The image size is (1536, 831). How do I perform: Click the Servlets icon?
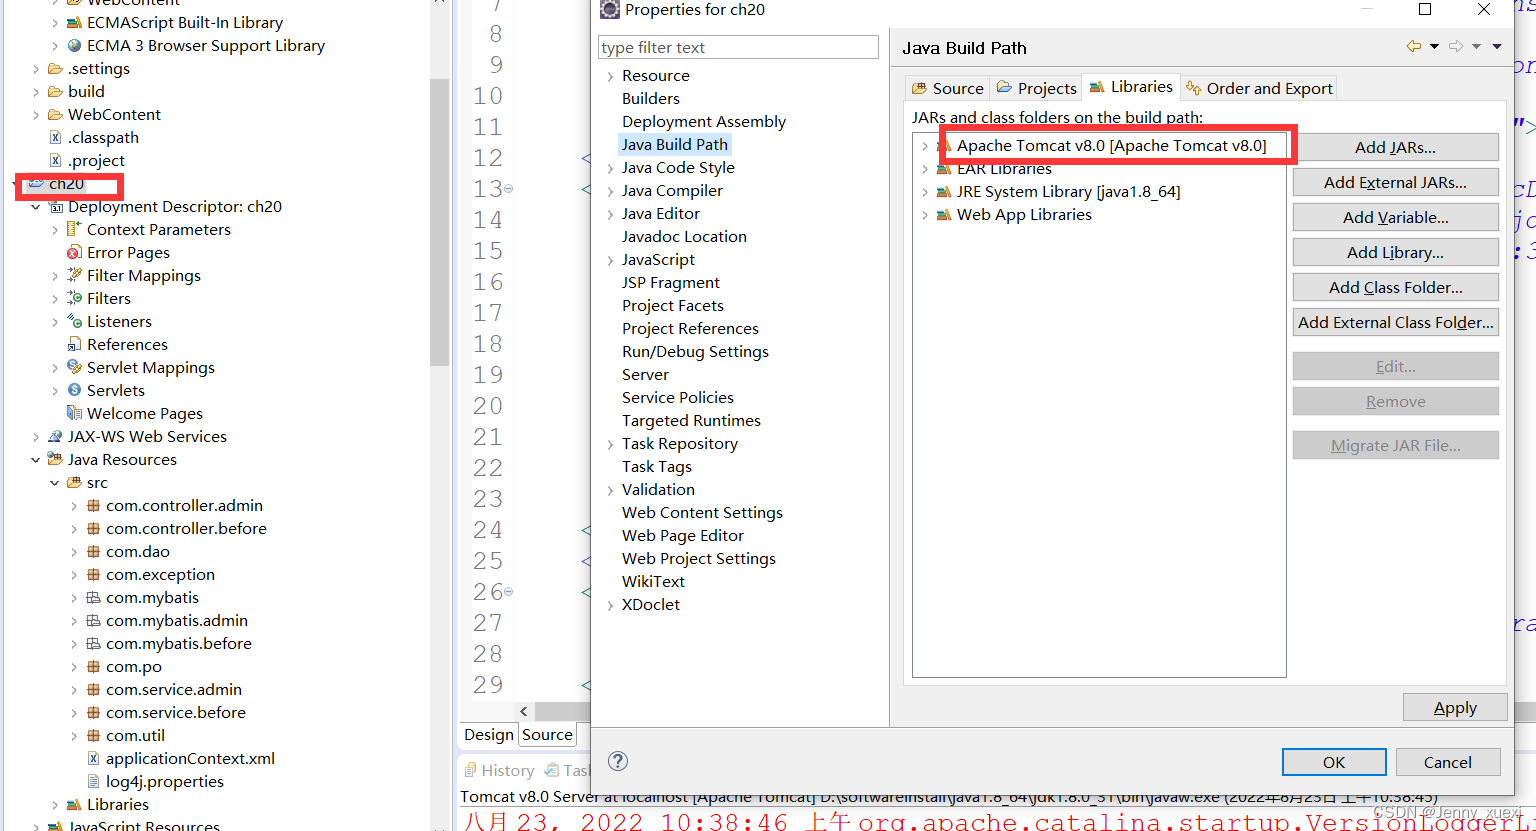pos(74,391)
